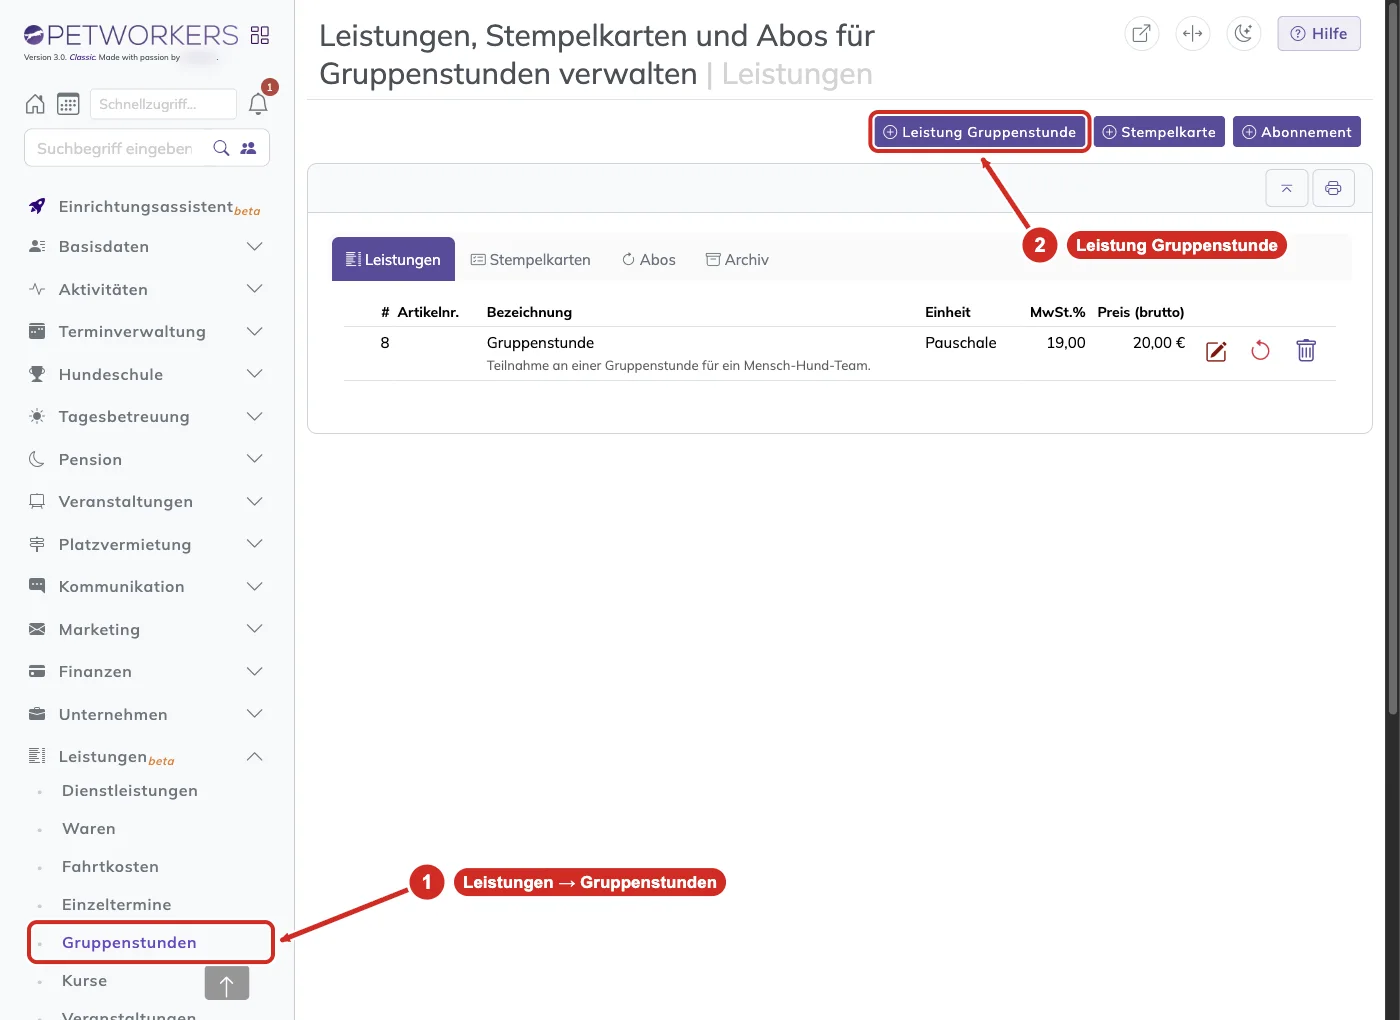
Task: Add a new Abonnement
Action: [1297, 132]
